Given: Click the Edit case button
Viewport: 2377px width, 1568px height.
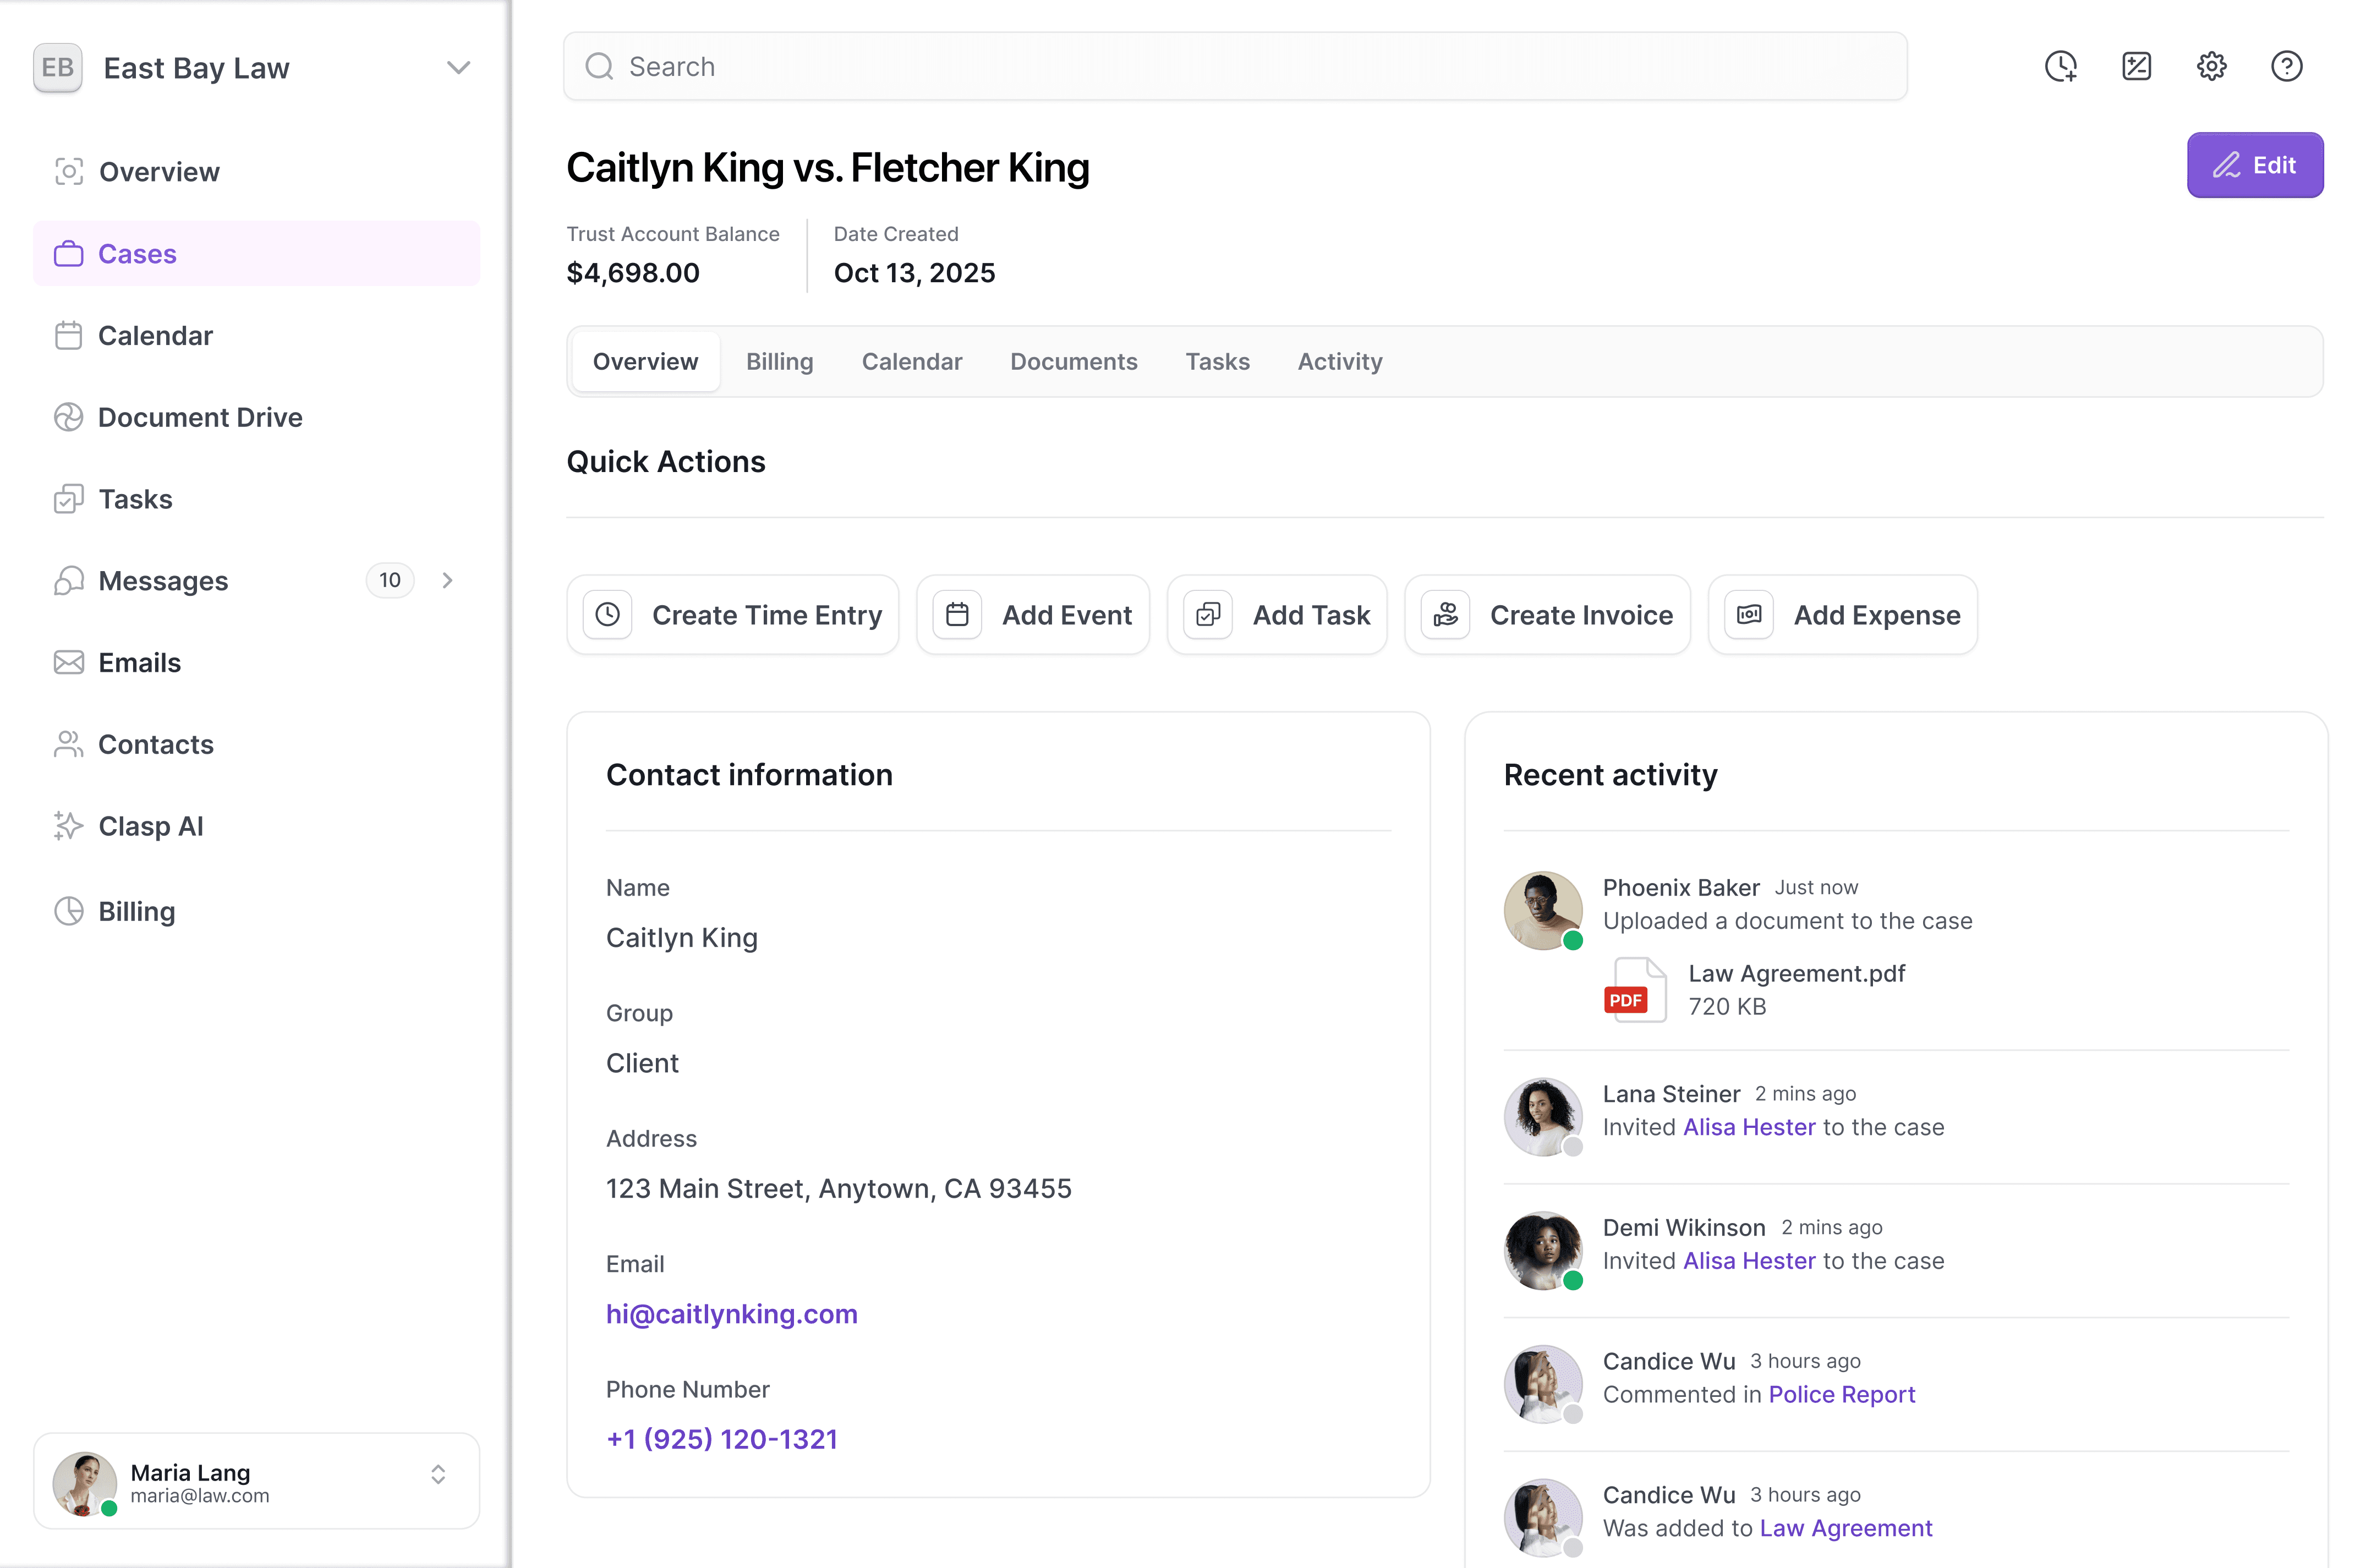Looking at the screenshot, I should click(x=2254, y=165).
